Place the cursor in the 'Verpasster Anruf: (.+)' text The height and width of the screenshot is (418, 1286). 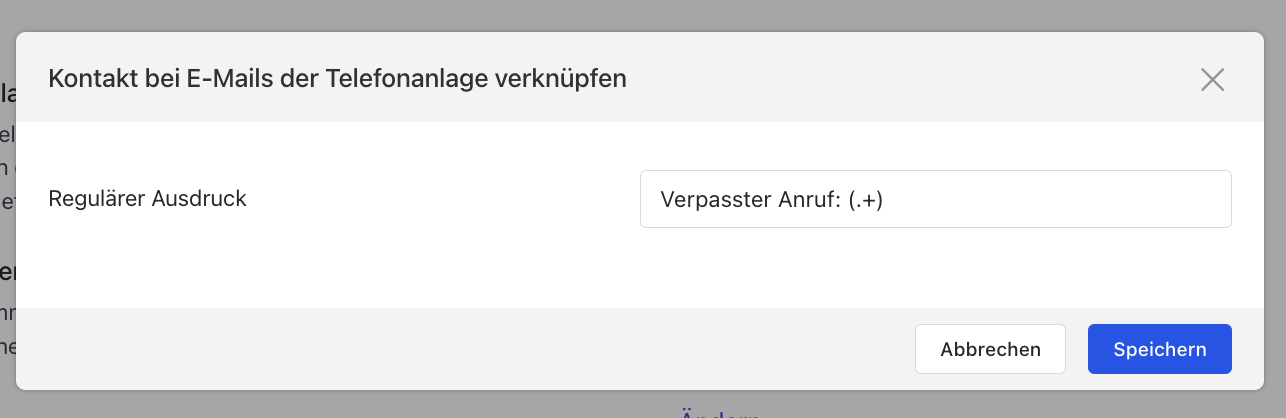tap(772, 200)
